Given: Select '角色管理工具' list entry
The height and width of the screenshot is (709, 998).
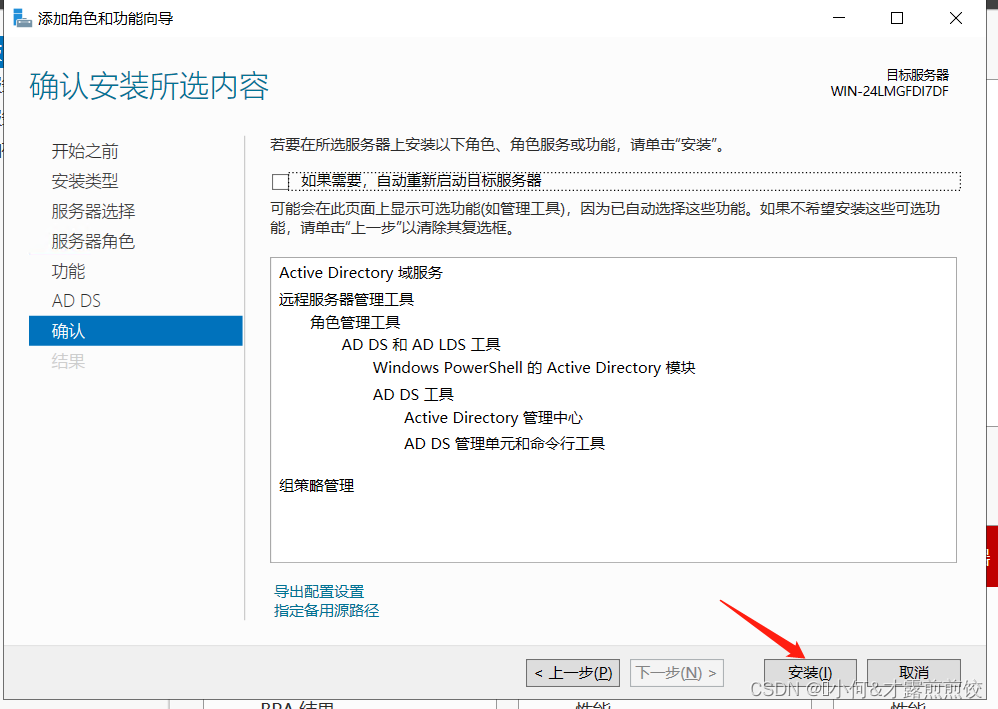Looking at the screenshot, I should (355, 323).
